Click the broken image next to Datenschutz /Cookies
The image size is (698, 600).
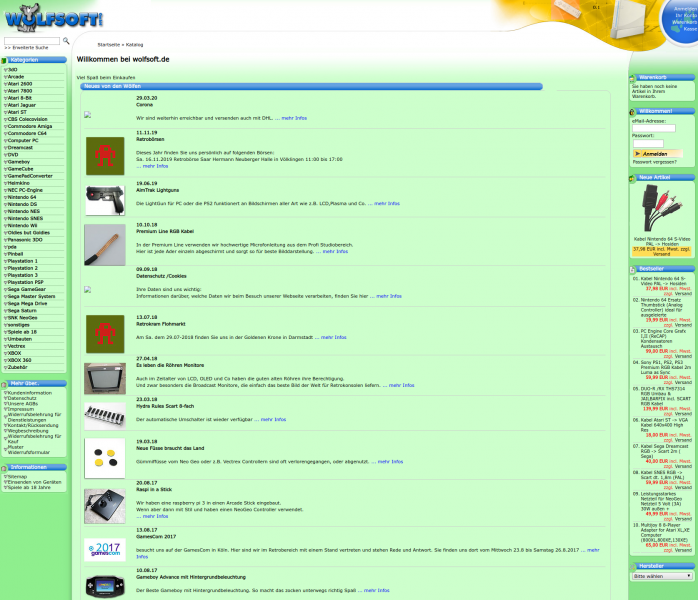88,290
